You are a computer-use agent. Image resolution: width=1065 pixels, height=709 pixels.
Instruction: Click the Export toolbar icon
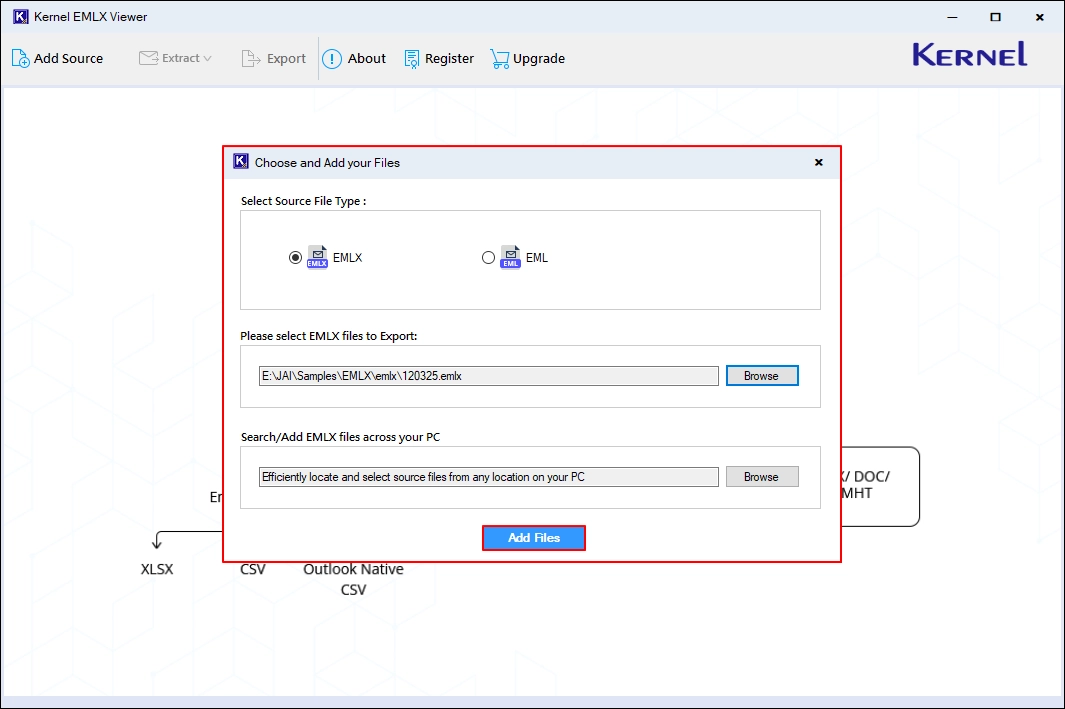tap(251, 58)
